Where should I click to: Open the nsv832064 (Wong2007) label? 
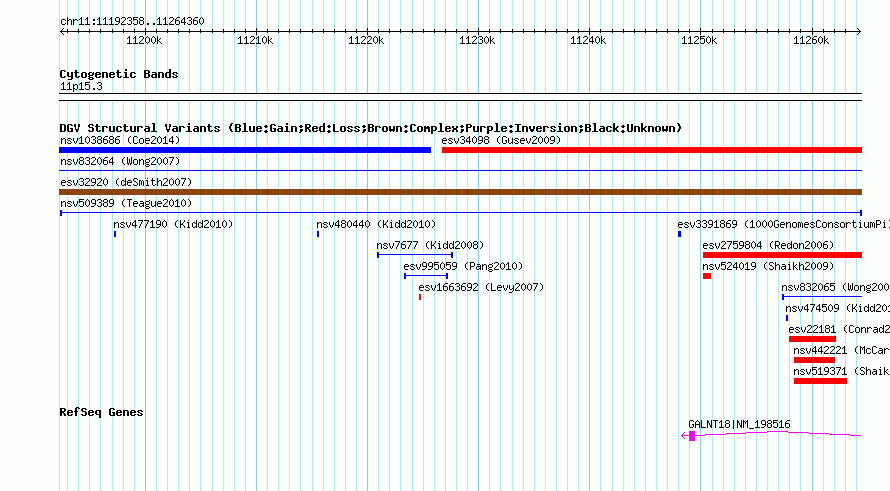pos(120,161)
